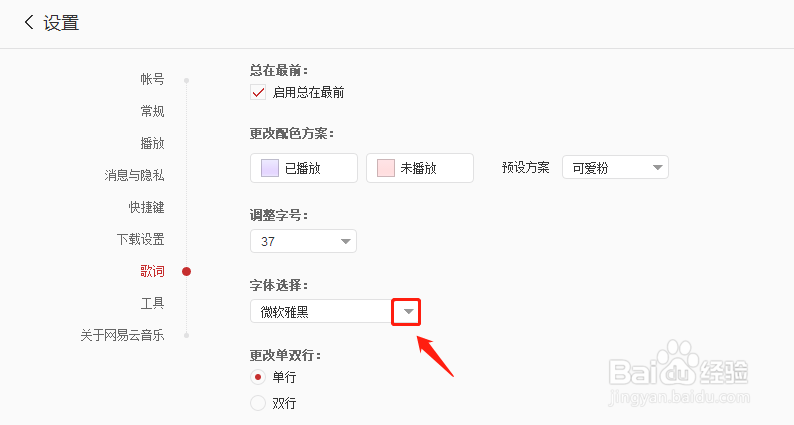The height and width of the screenshot is (425, 794).
Task: Pick the pink 未播放 color swatch
Action: 386,168
